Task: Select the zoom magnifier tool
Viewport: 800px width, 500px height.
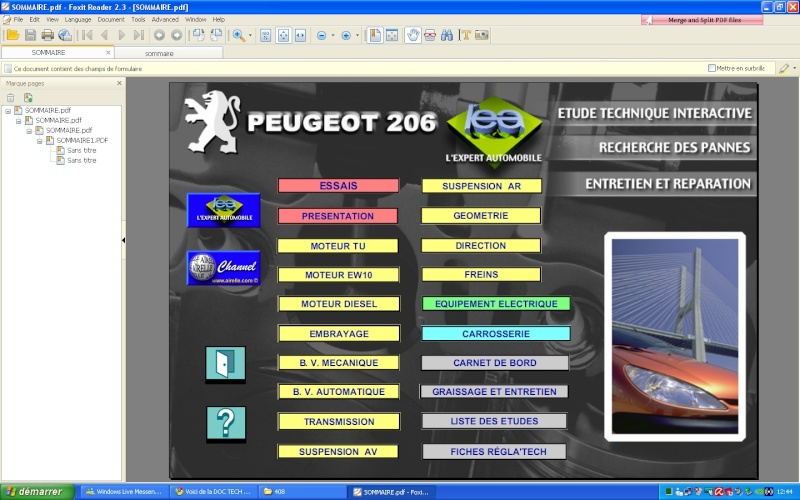Action: [x=238, y=35]
